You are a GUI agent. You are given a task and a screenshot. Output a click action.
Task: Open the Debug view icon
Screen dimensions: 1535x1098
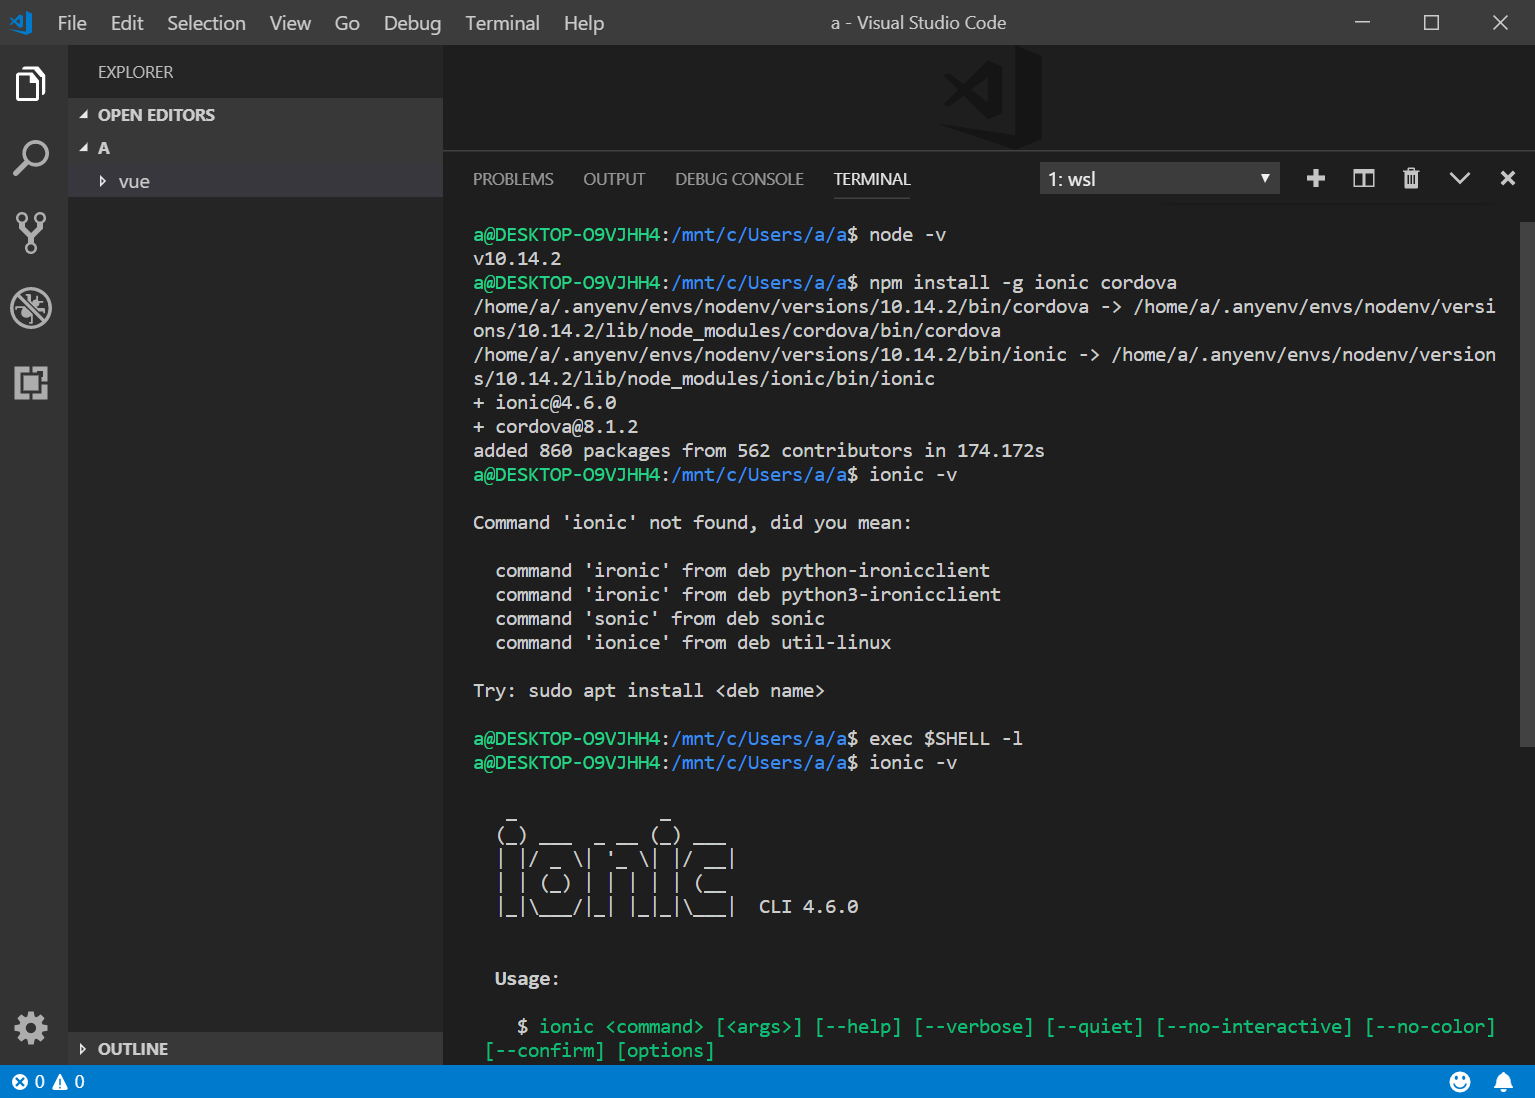pos(31,308)
